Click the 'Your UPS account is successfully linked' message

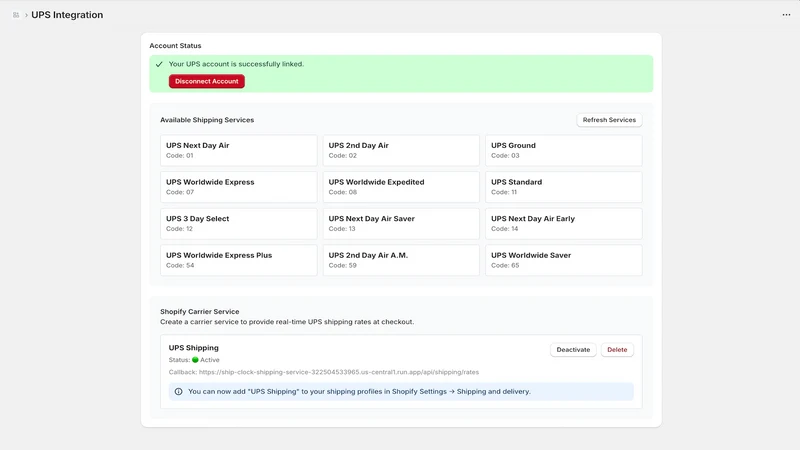pyautogui.click(x=236, y=64)
